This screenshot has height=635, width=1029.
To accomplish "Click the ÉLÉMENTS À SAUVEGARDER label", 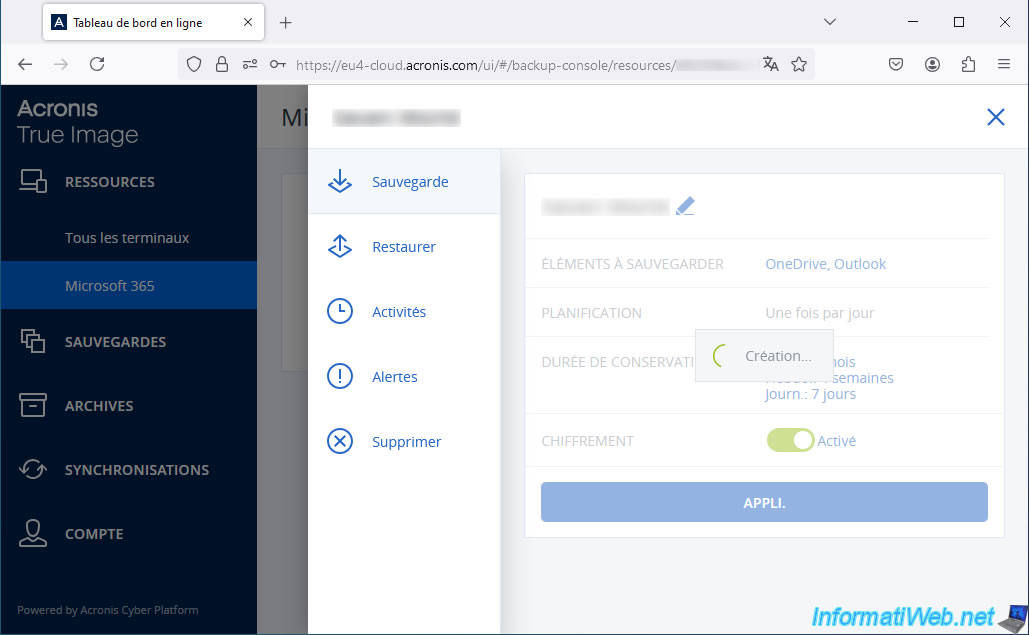I will coord(632,264).
